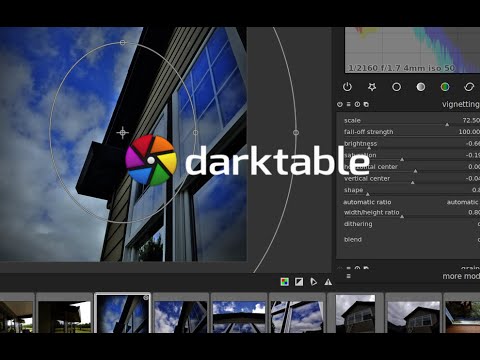Screen dimensions: 480x360
Task: Select the sky and roof beam thumbnail
Action: coord(239,314)
